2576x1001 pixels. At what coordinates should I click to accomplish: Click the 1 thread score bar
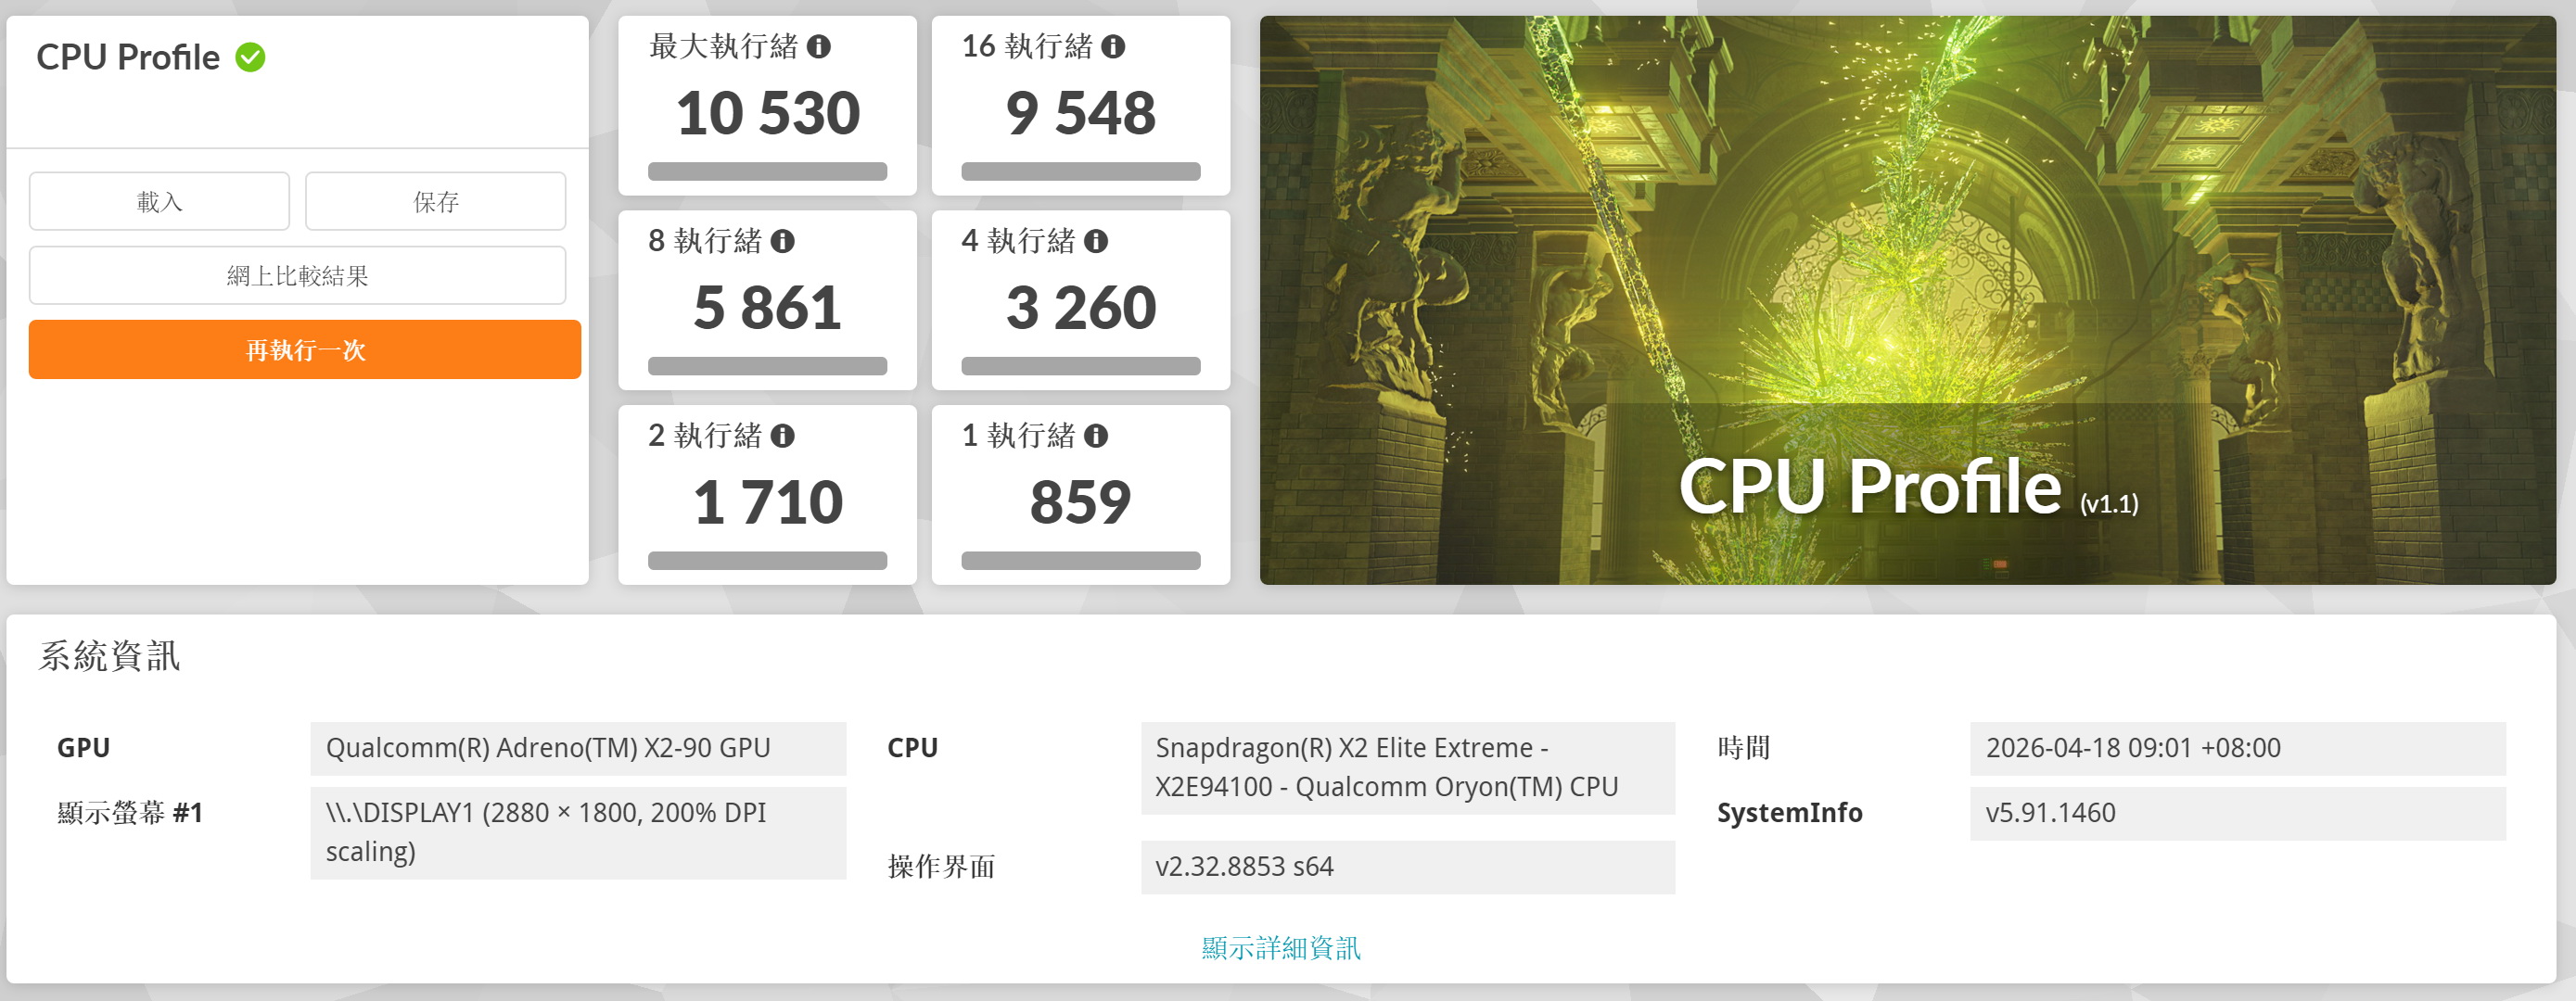(1080, 561)
